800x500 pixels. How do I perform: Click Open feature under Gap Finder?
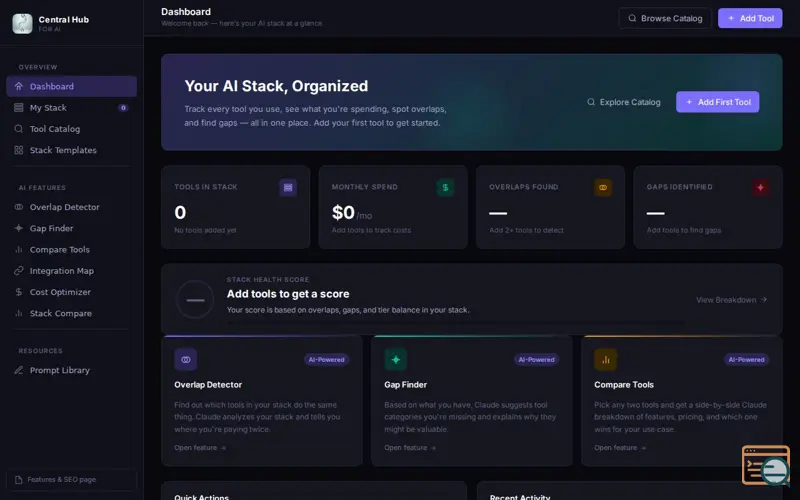point(410,447)
